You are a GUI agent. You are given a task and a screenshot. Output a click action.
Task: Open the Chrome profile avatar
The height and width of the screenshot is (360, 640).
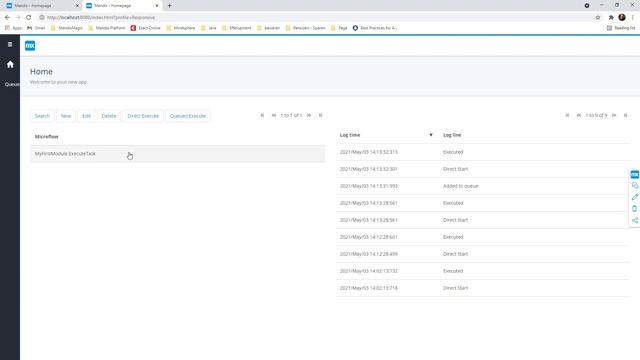click(622, 17)
